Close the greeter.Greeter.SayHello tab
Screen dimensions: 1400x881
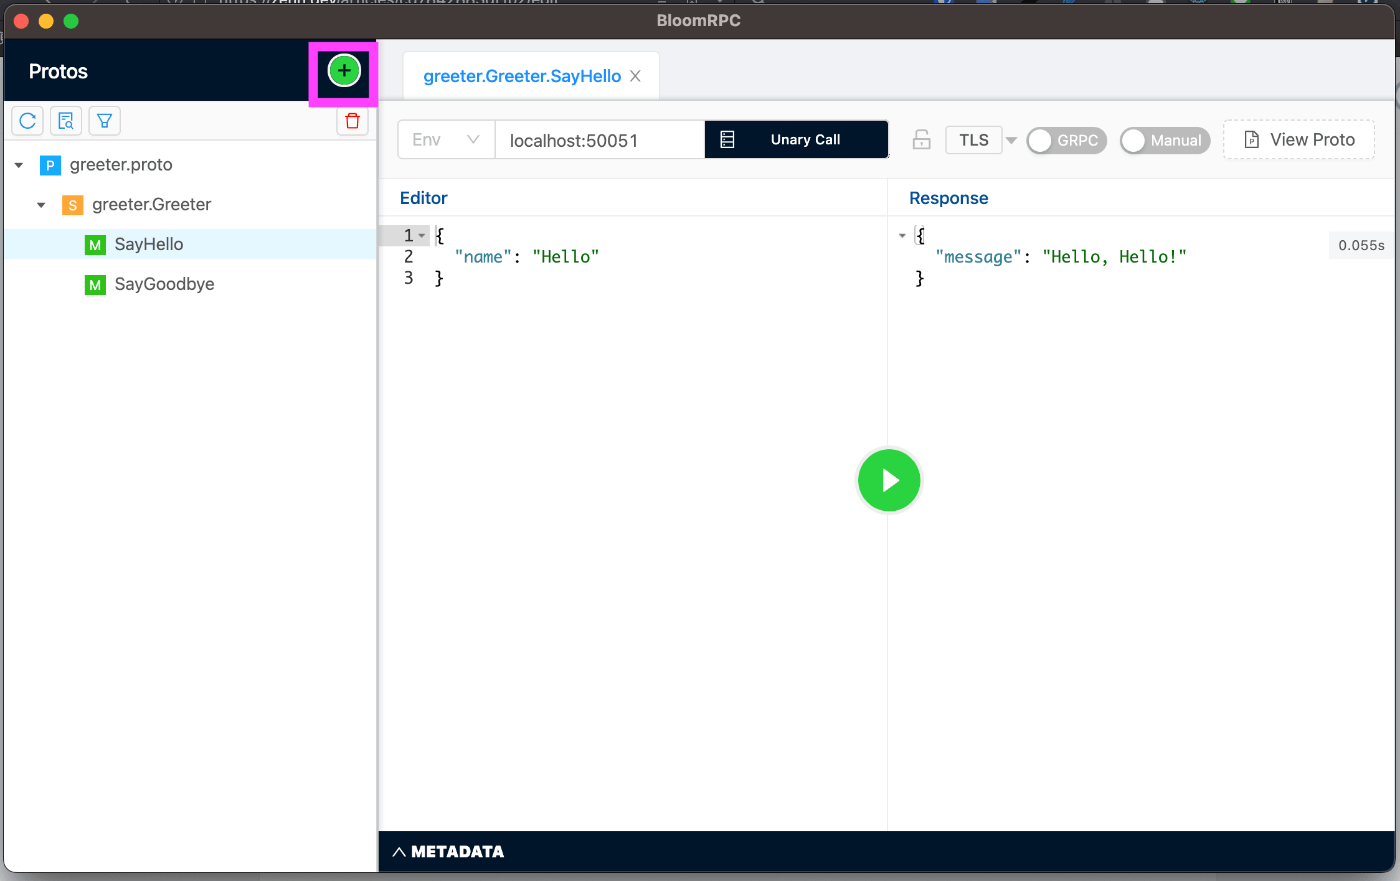(x=635, y=76)
